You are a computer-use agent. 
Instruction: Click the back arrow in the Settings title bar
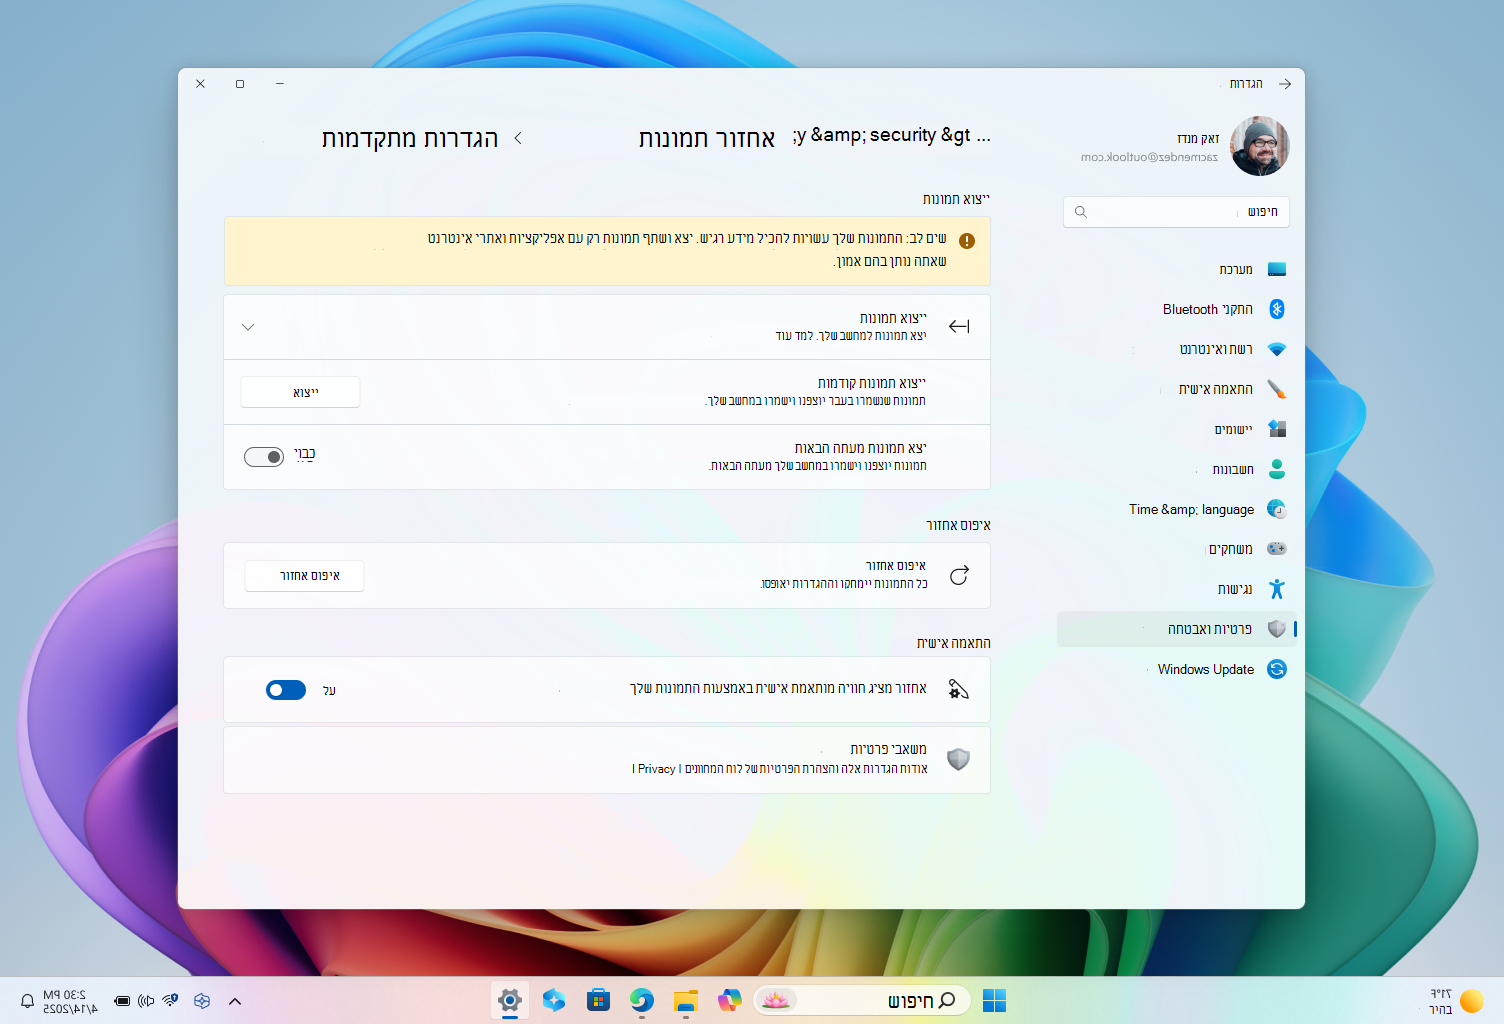(1285, 84)
